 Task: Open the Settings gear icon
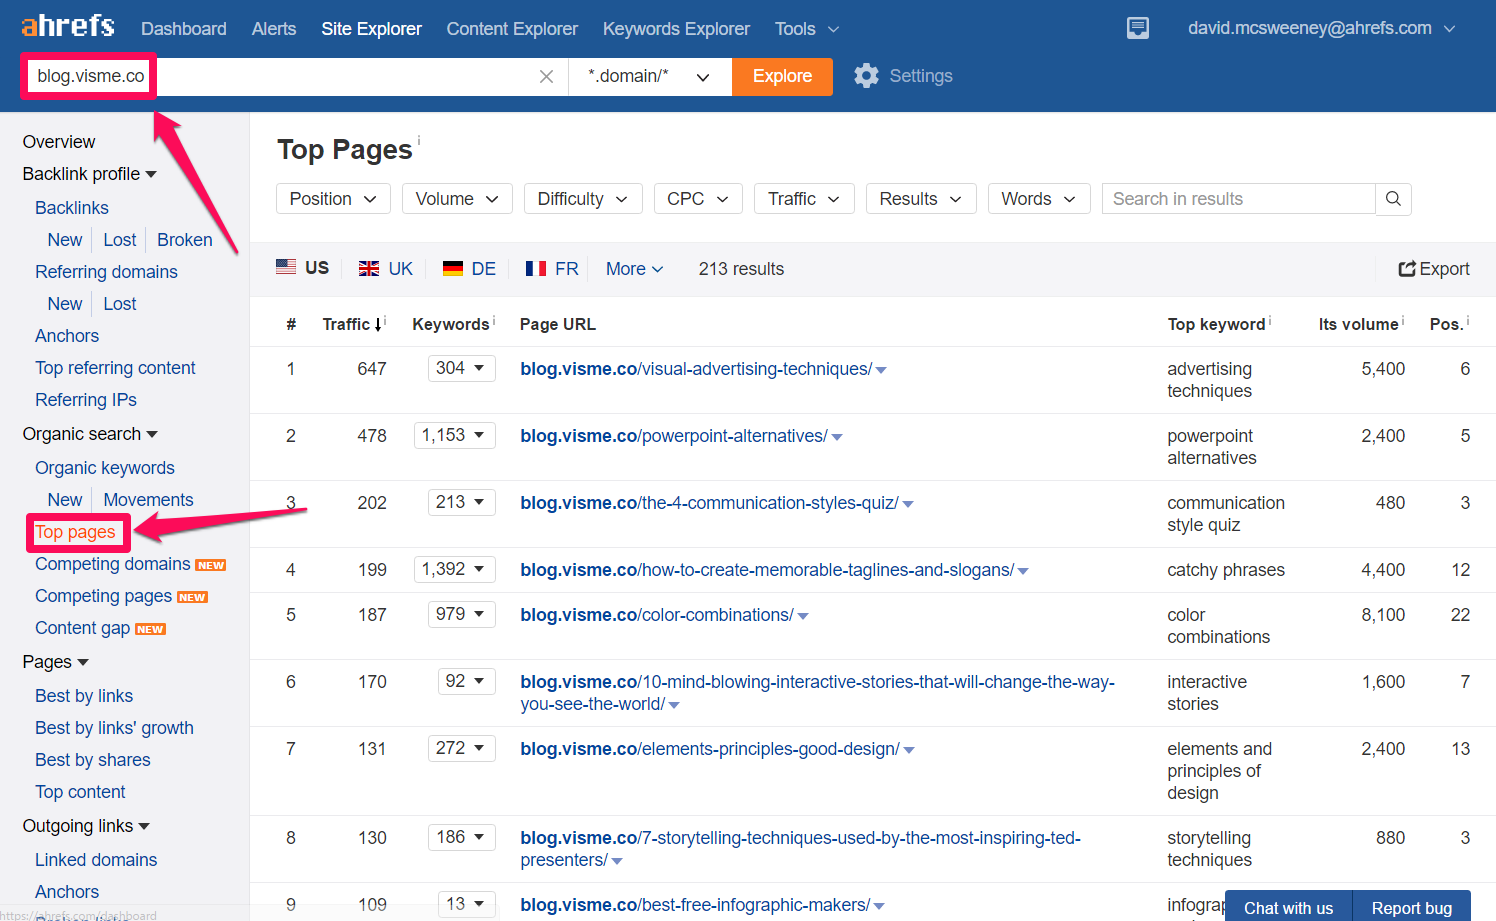pyautogui.click(x=866, y=76)
